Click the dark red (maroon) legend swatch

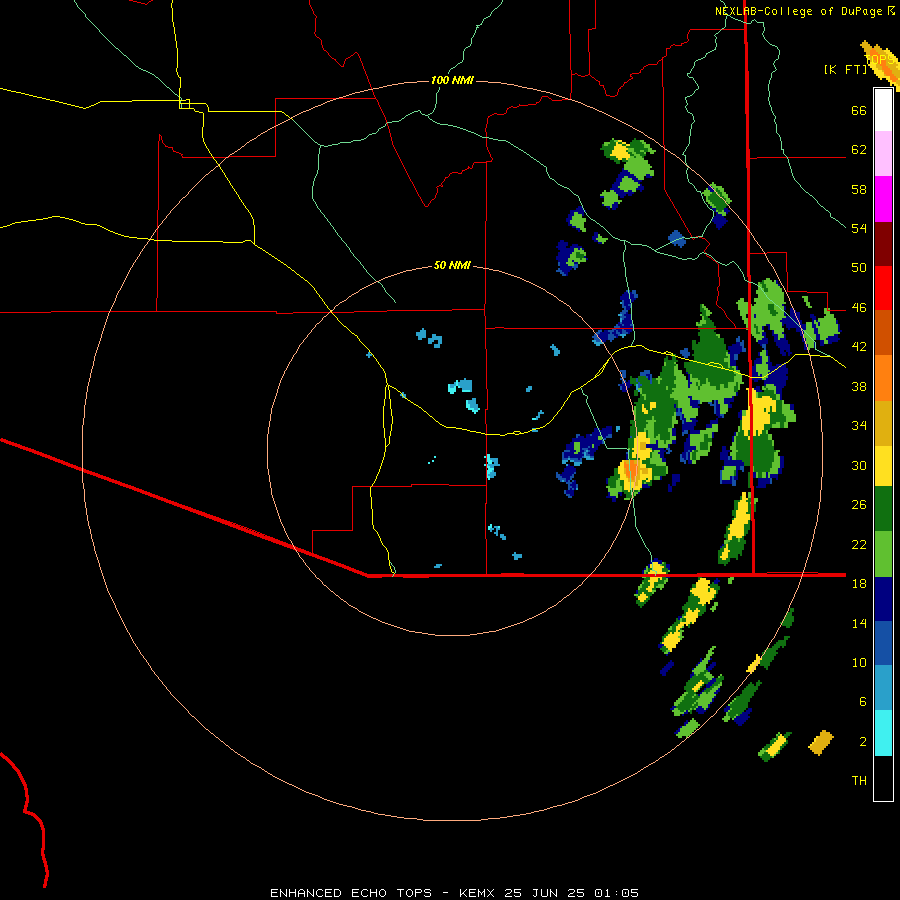pyautogui.click(x=883, y=244)
